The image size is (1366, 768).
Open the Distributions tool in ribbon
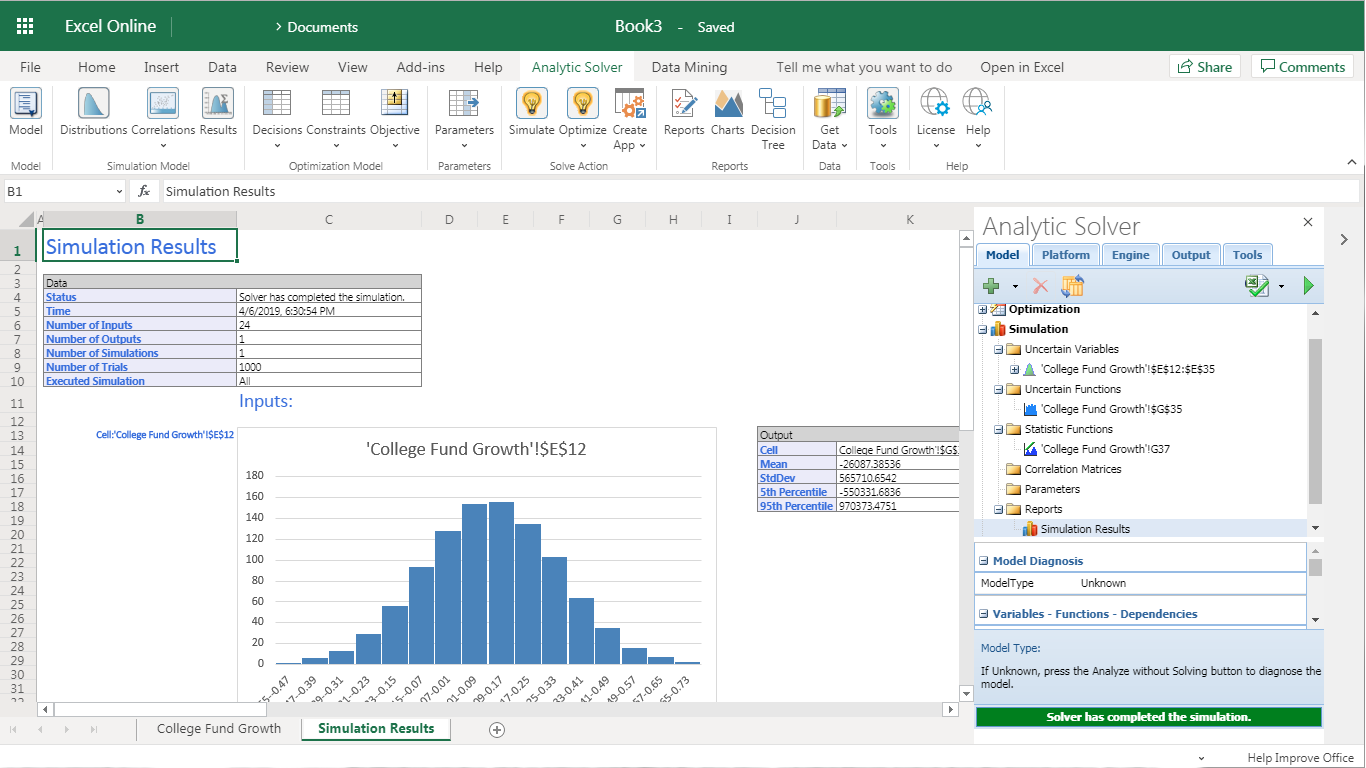[x=94, y=104]
